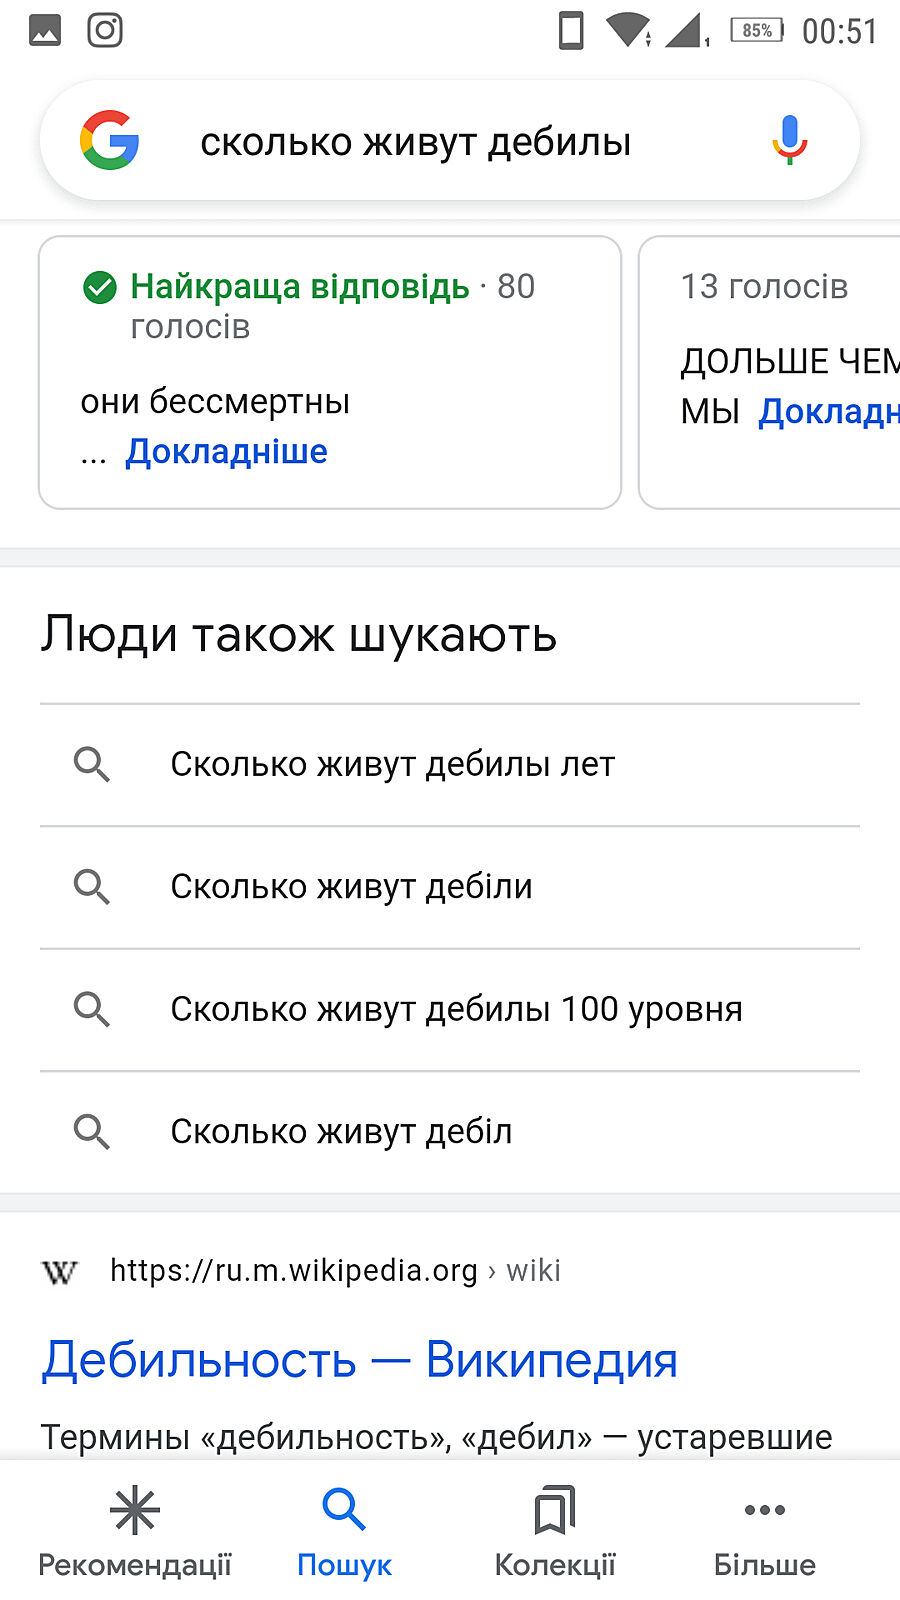Select suggestion "Сколько живут дебіл"

(341, 1132)
